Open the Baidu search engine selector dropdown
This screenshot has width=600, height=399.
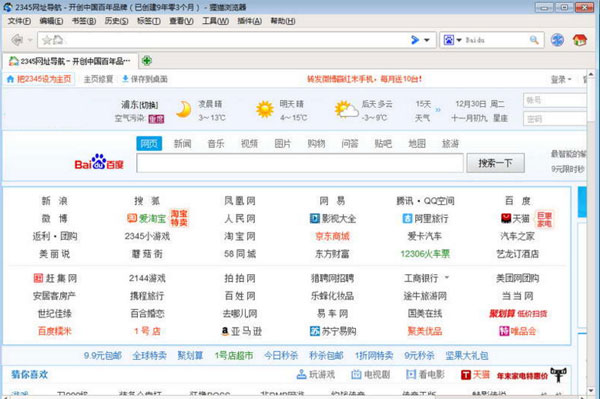tap(459, 40)
